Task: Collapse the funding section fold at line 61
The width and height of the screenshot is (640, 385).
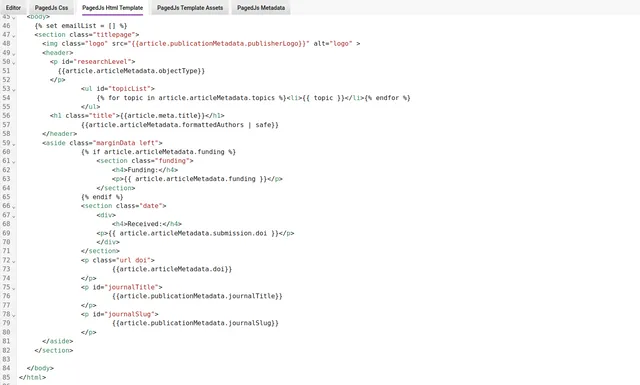Action: (14, 162)
